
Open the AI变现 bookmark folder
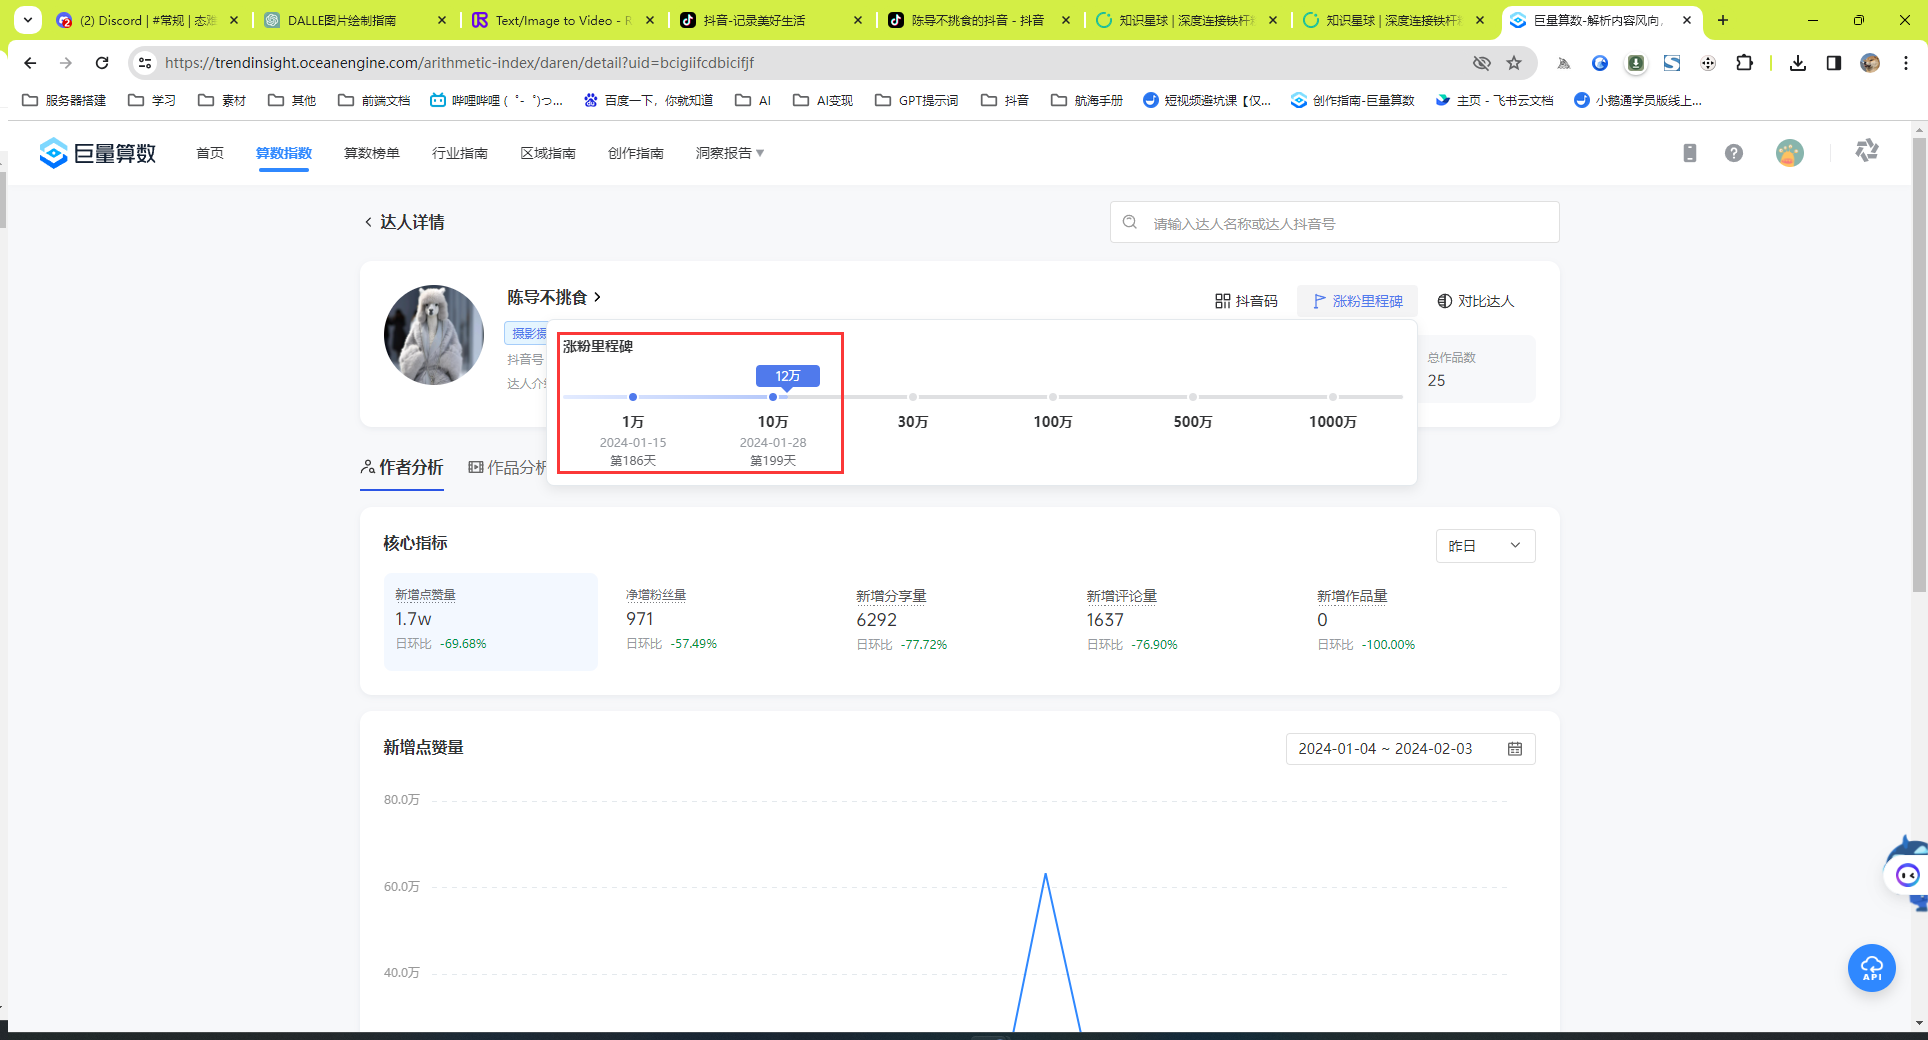pyautogui.click(x=823, y=100)
